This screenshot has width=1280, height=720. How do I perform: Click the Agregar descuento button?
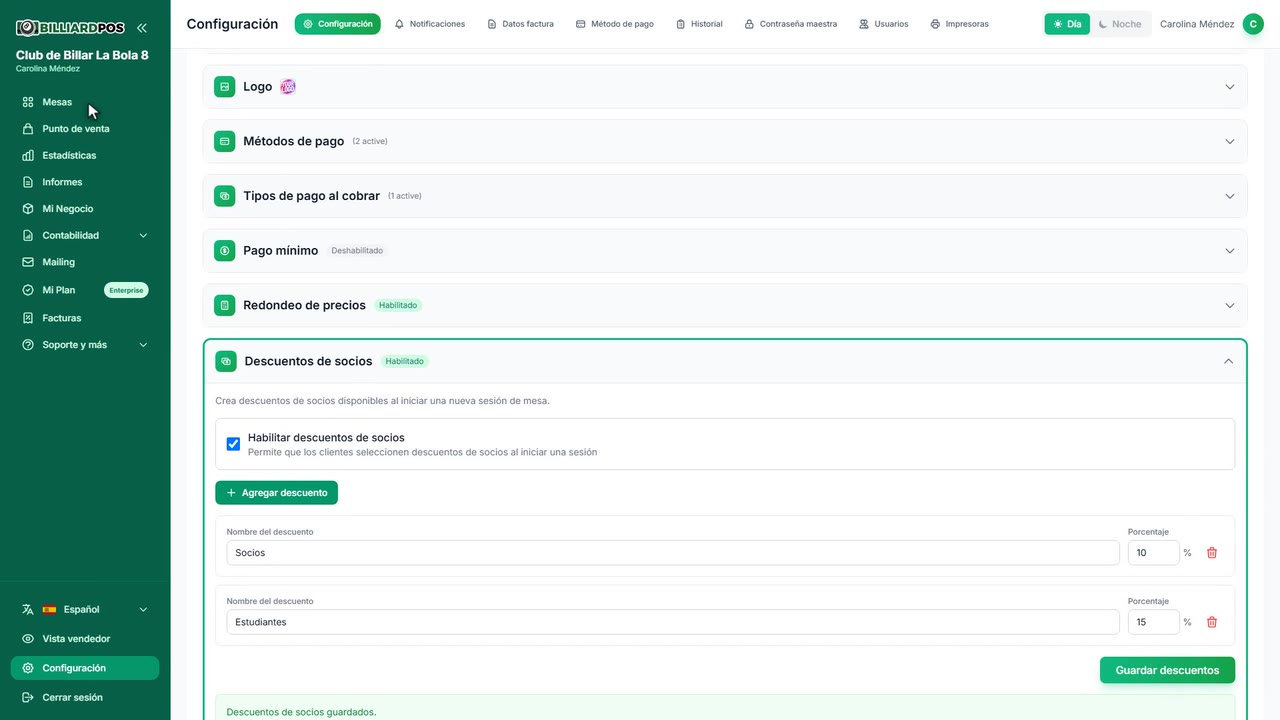pos(276,493)
